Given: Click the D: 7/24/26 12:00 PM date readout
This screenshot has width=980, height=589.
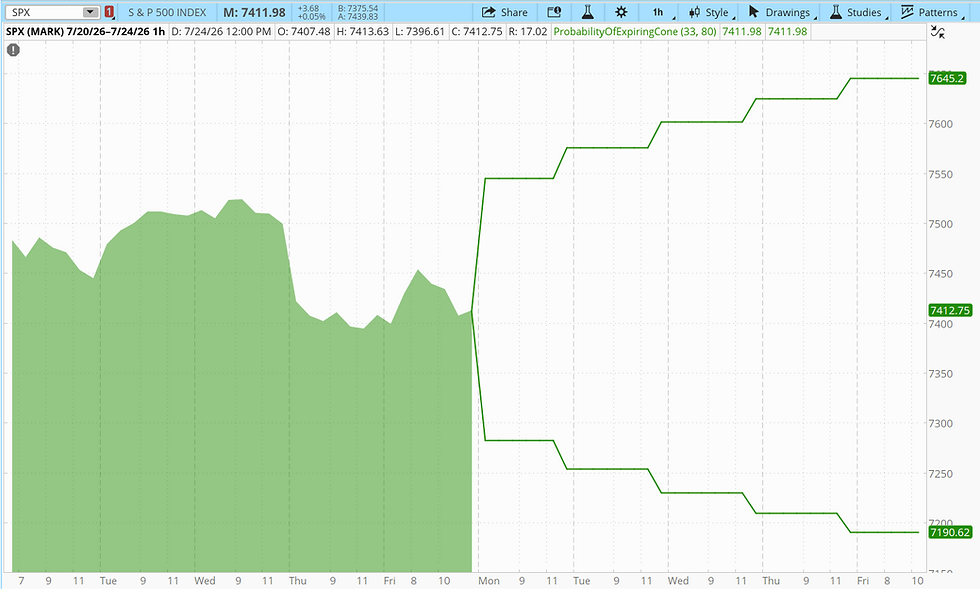Looking at the screenshot, I should click(221, 31).
